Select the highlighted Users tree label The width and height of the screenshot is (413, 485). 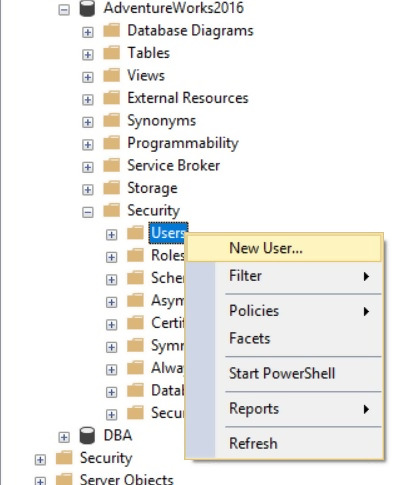click(x=168, y=233)
